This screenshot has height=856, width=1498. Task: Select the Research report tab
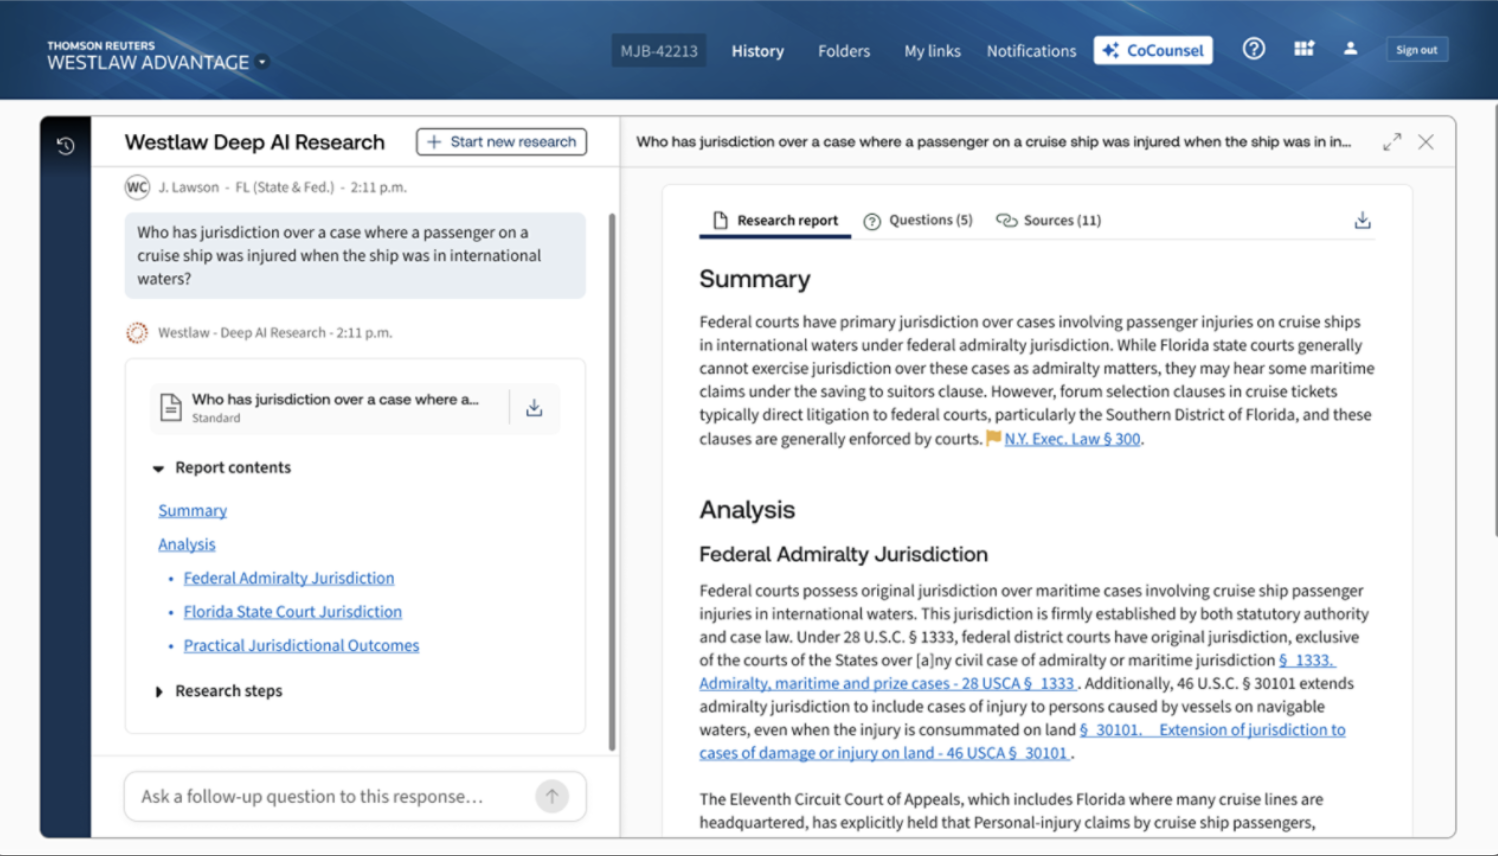[775, 220]
